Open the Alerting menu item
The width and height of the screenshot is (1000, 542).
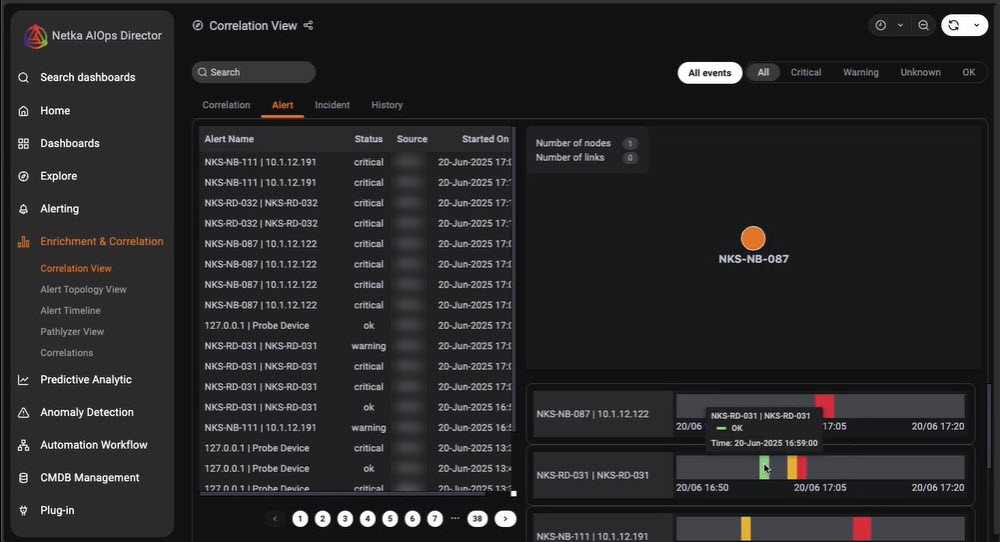59,209
